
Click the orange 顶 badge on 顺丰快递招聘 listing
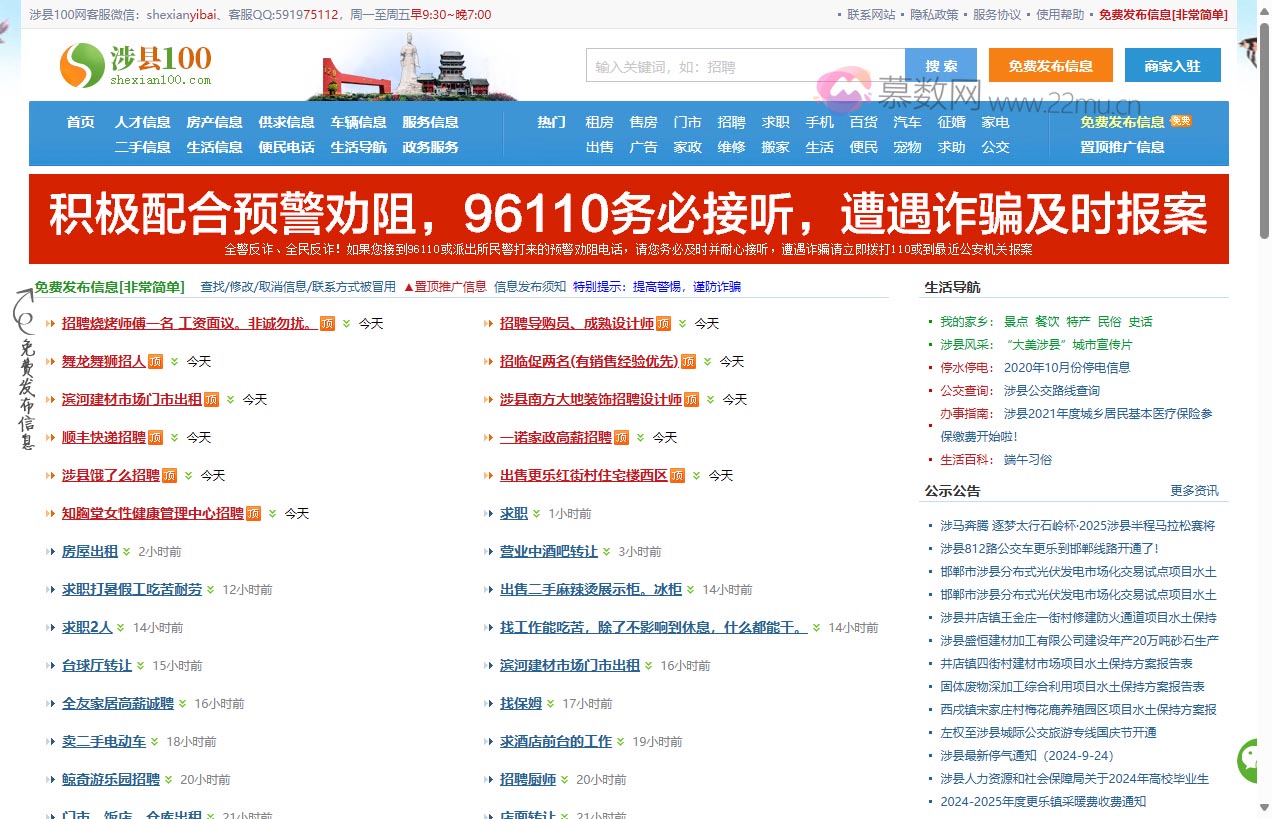tap(156, 437)
